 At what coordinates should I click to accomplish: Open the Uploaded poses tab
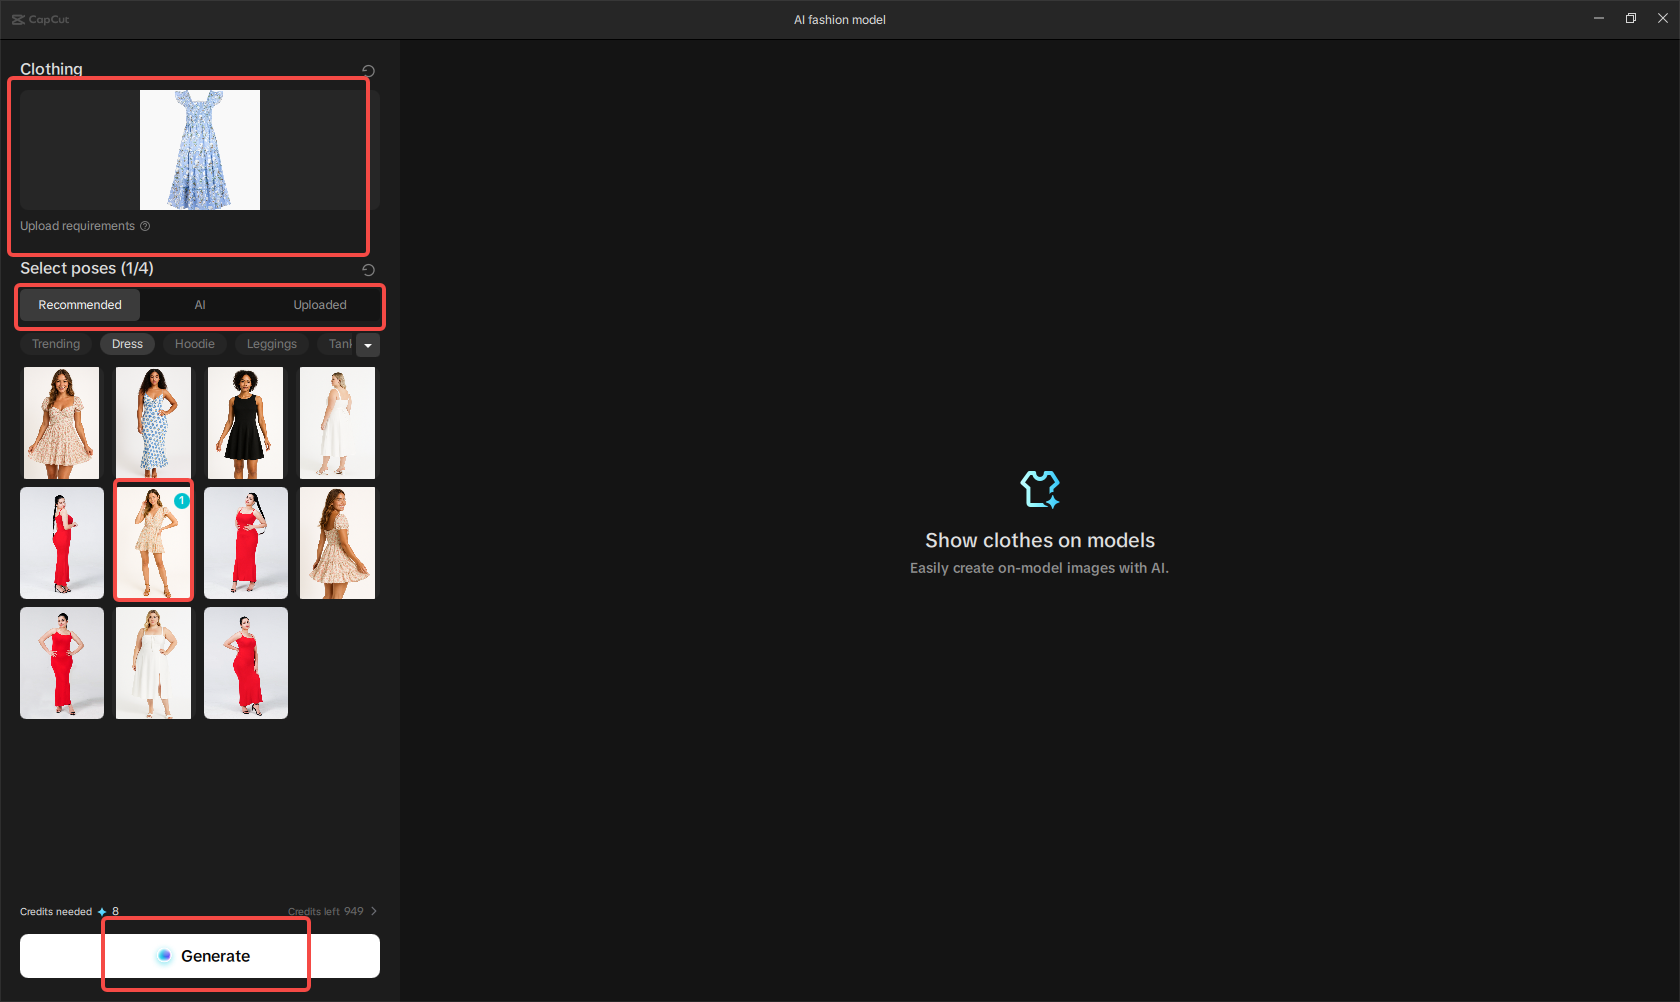(x=319, y=304)
